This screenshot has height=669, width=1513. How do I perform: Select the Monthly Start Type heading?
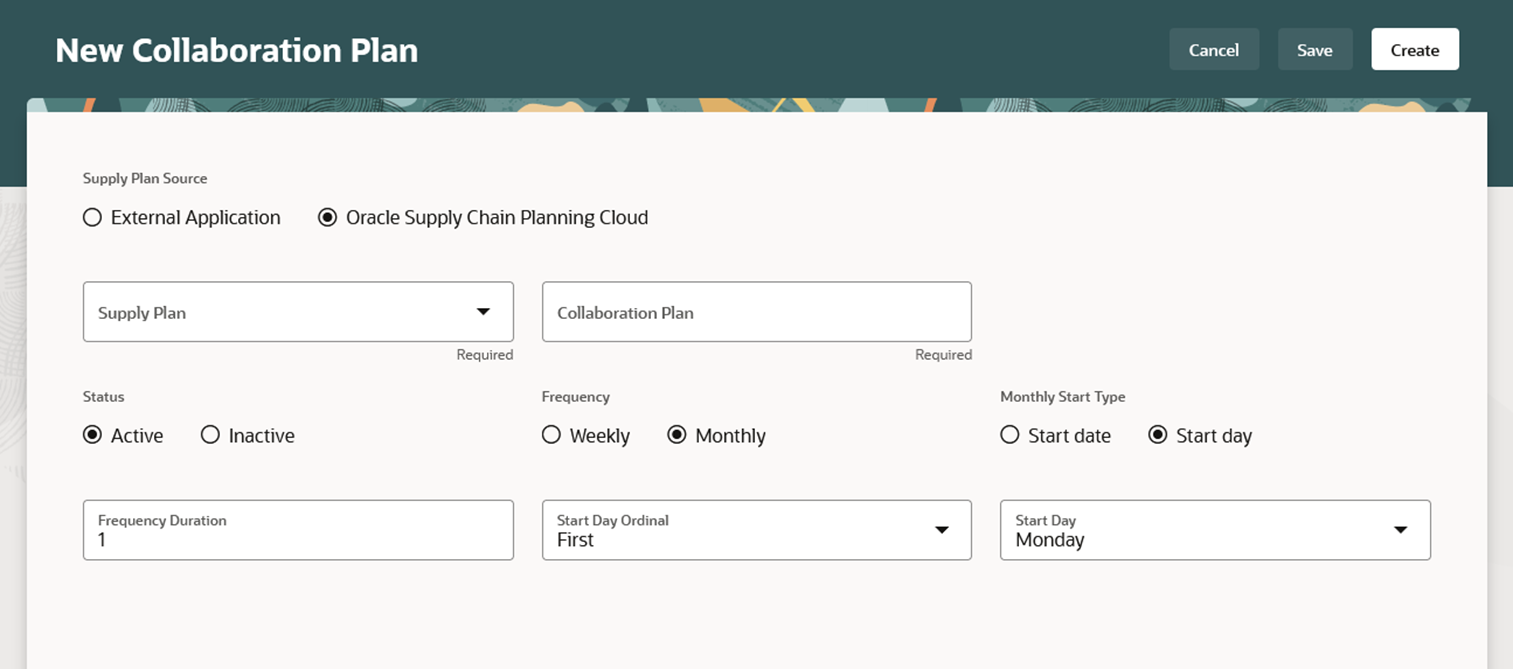tap(1062, 396)
